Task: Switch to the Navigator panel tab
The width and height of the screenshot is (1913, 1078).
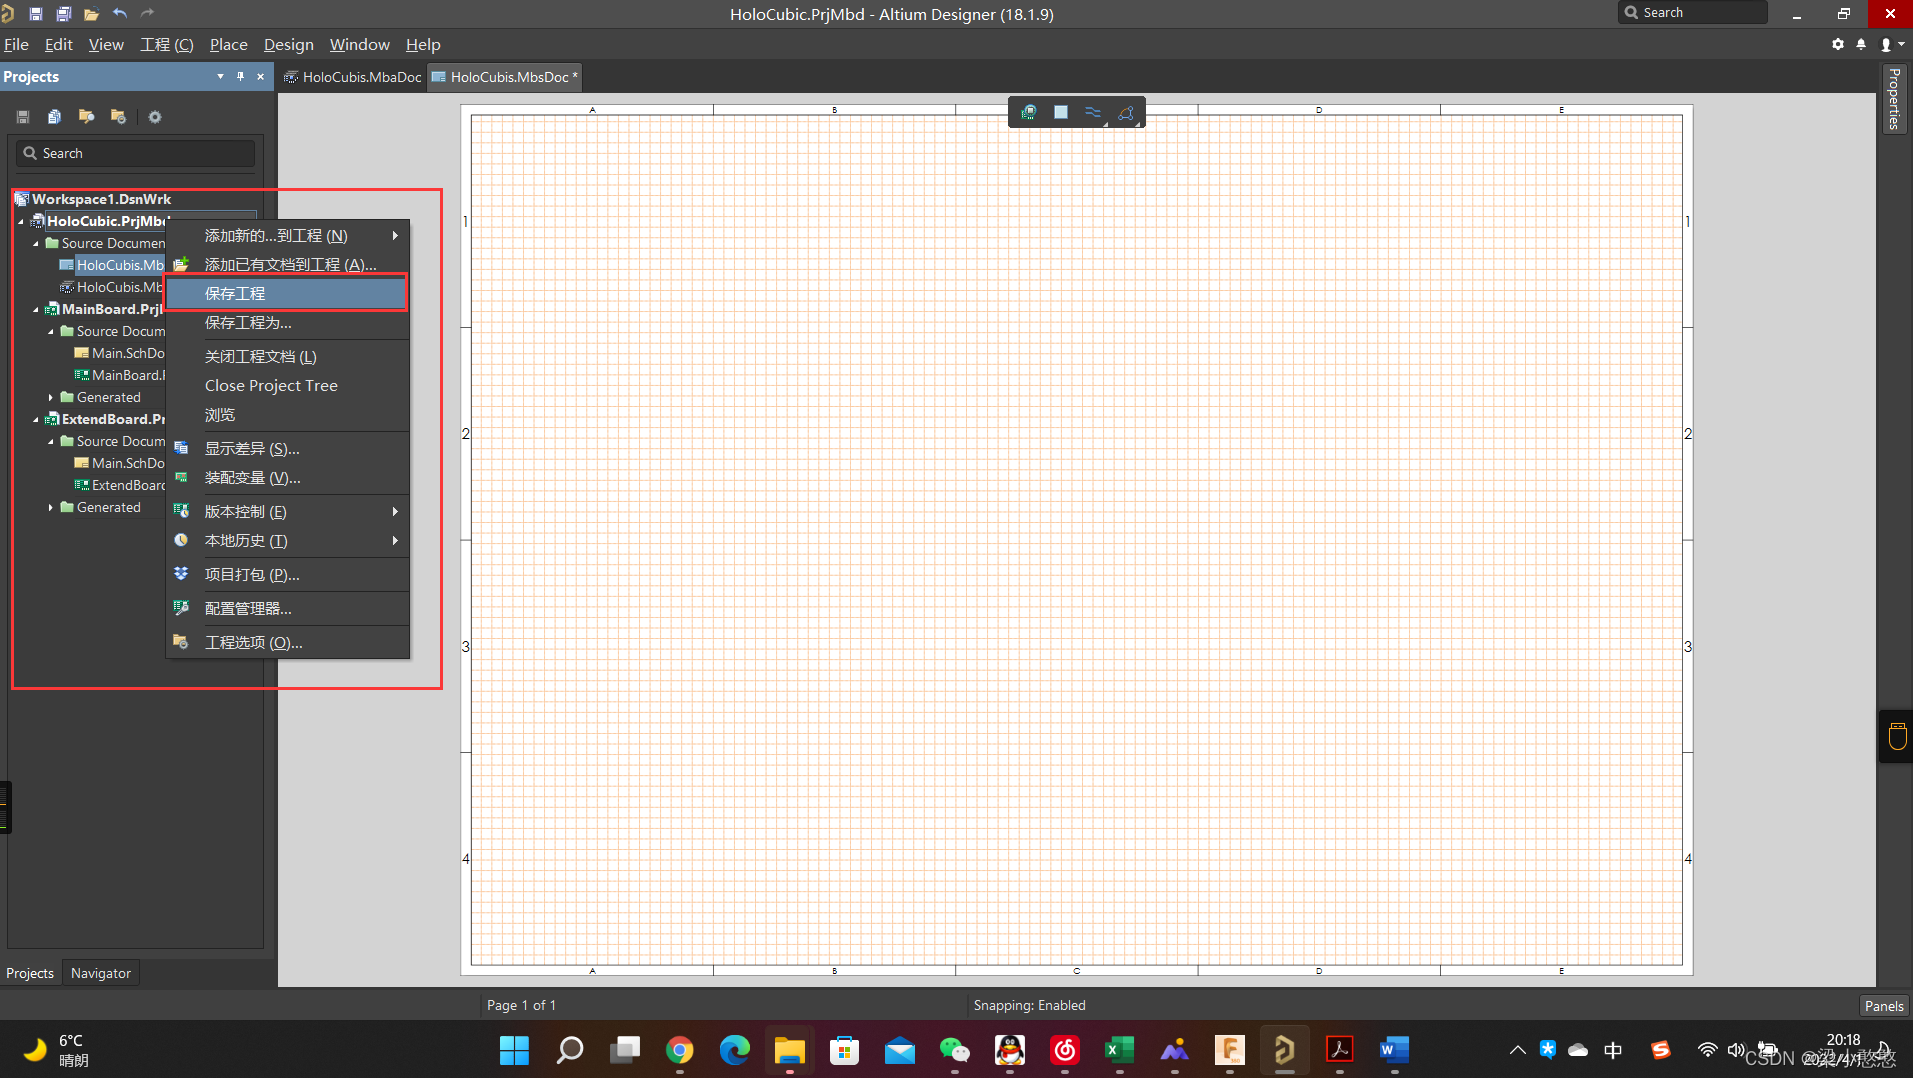Action: click(100, 973)
